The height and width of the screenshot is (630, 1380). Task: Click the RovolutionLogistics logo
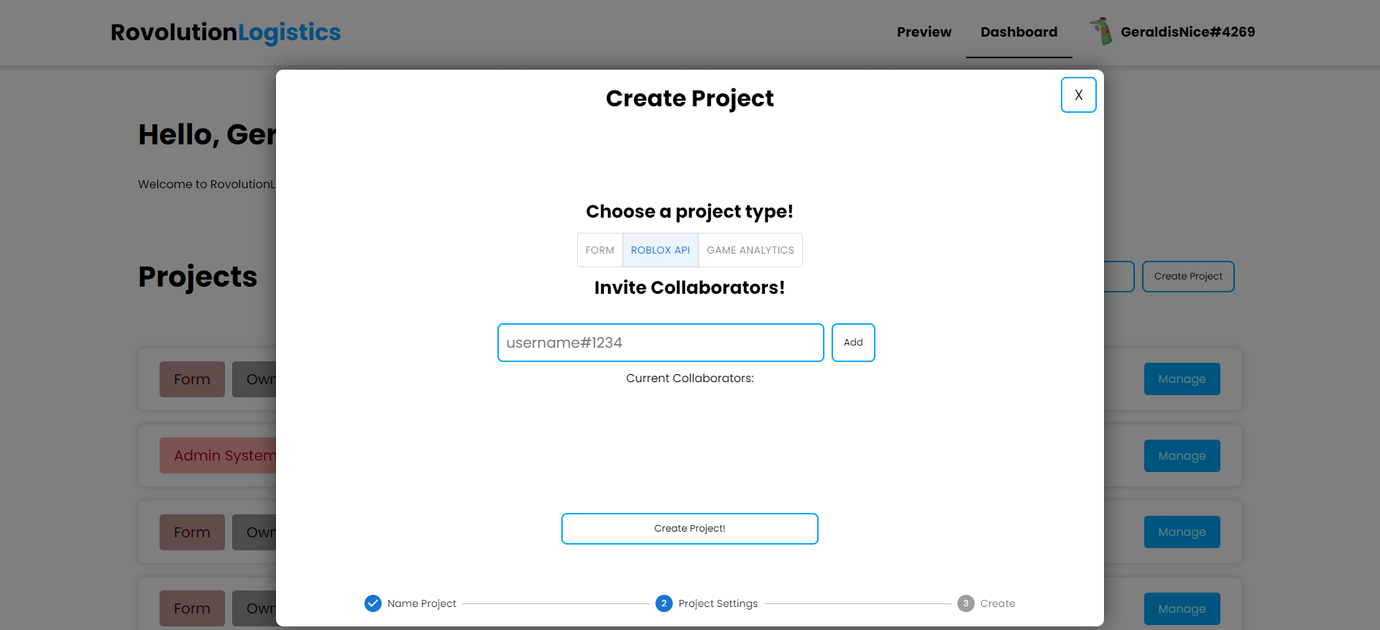pos(224,32)
